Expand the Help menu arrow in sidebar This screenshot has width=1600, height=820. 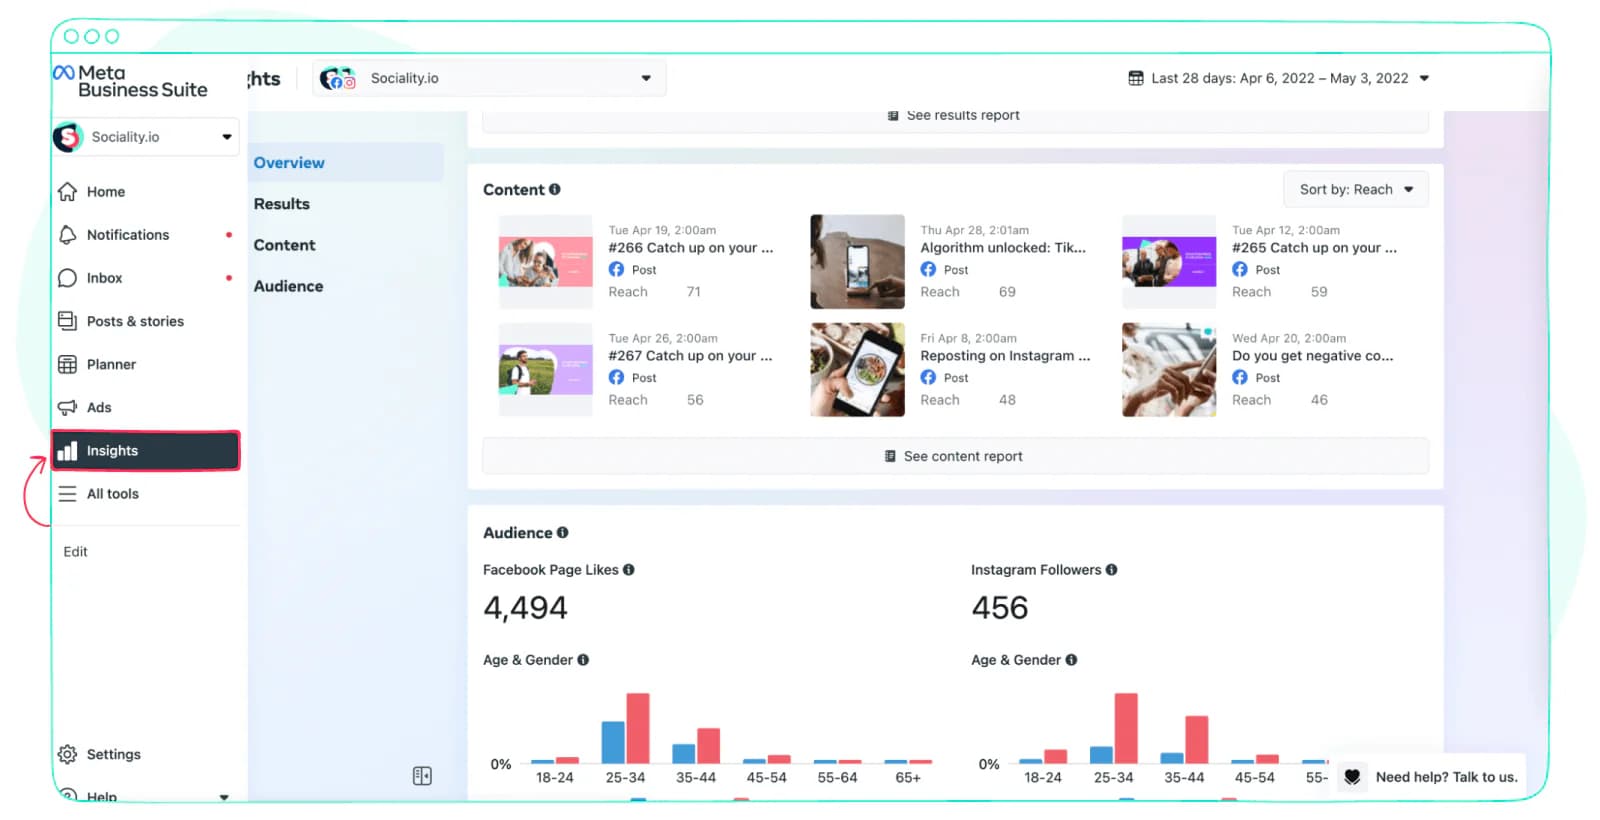224,796
